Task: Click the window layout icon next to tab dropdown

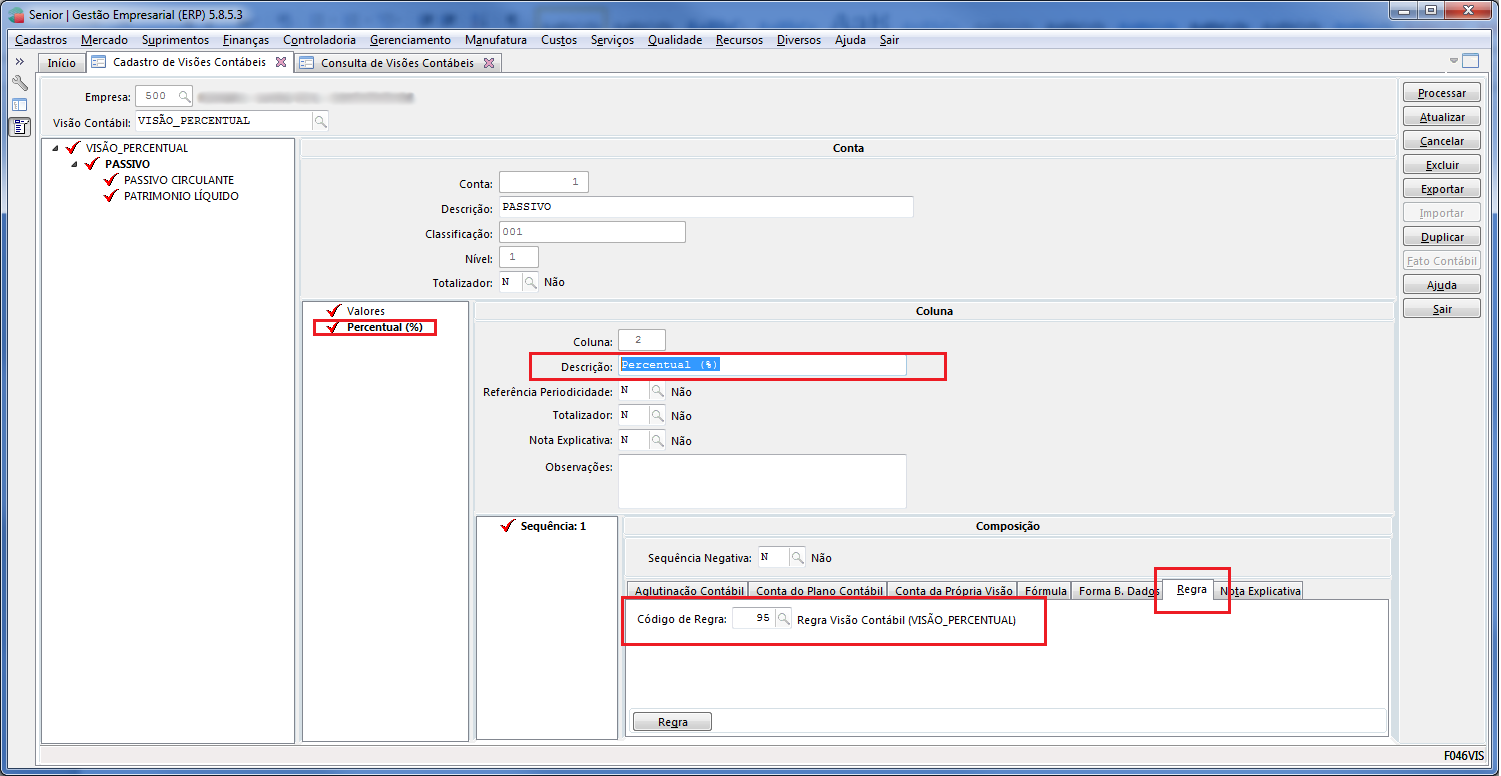Action: pyautogui.click(x=1470, y=61)
